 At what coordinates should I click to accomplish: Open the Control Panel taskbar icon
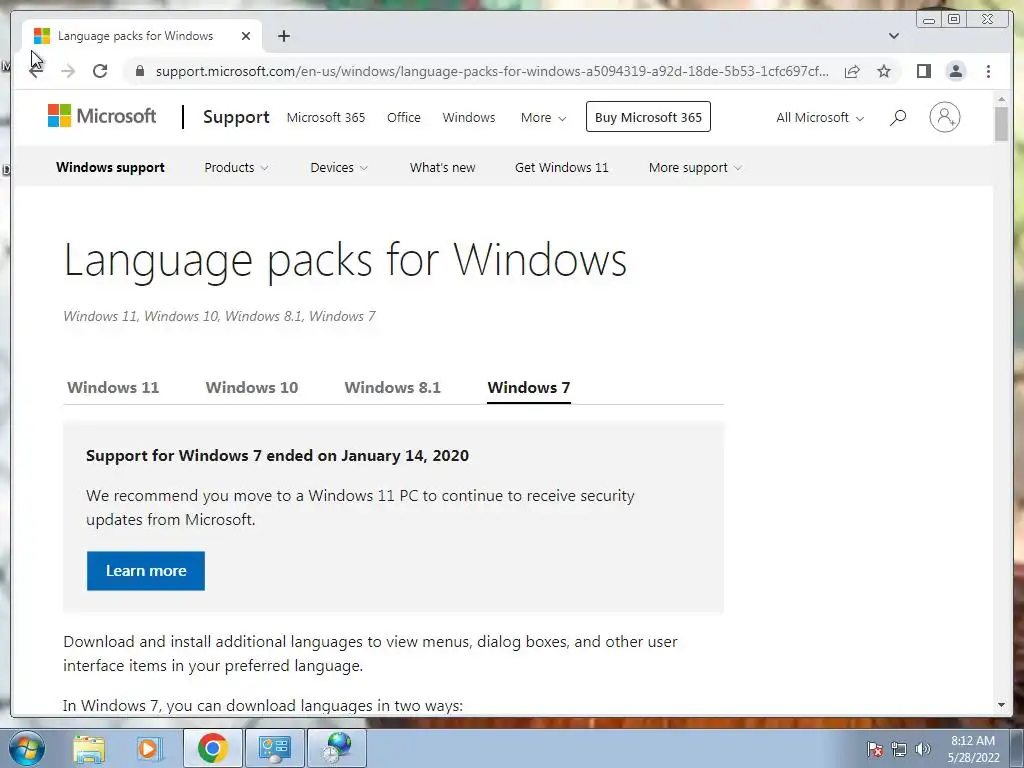[274, 748]
